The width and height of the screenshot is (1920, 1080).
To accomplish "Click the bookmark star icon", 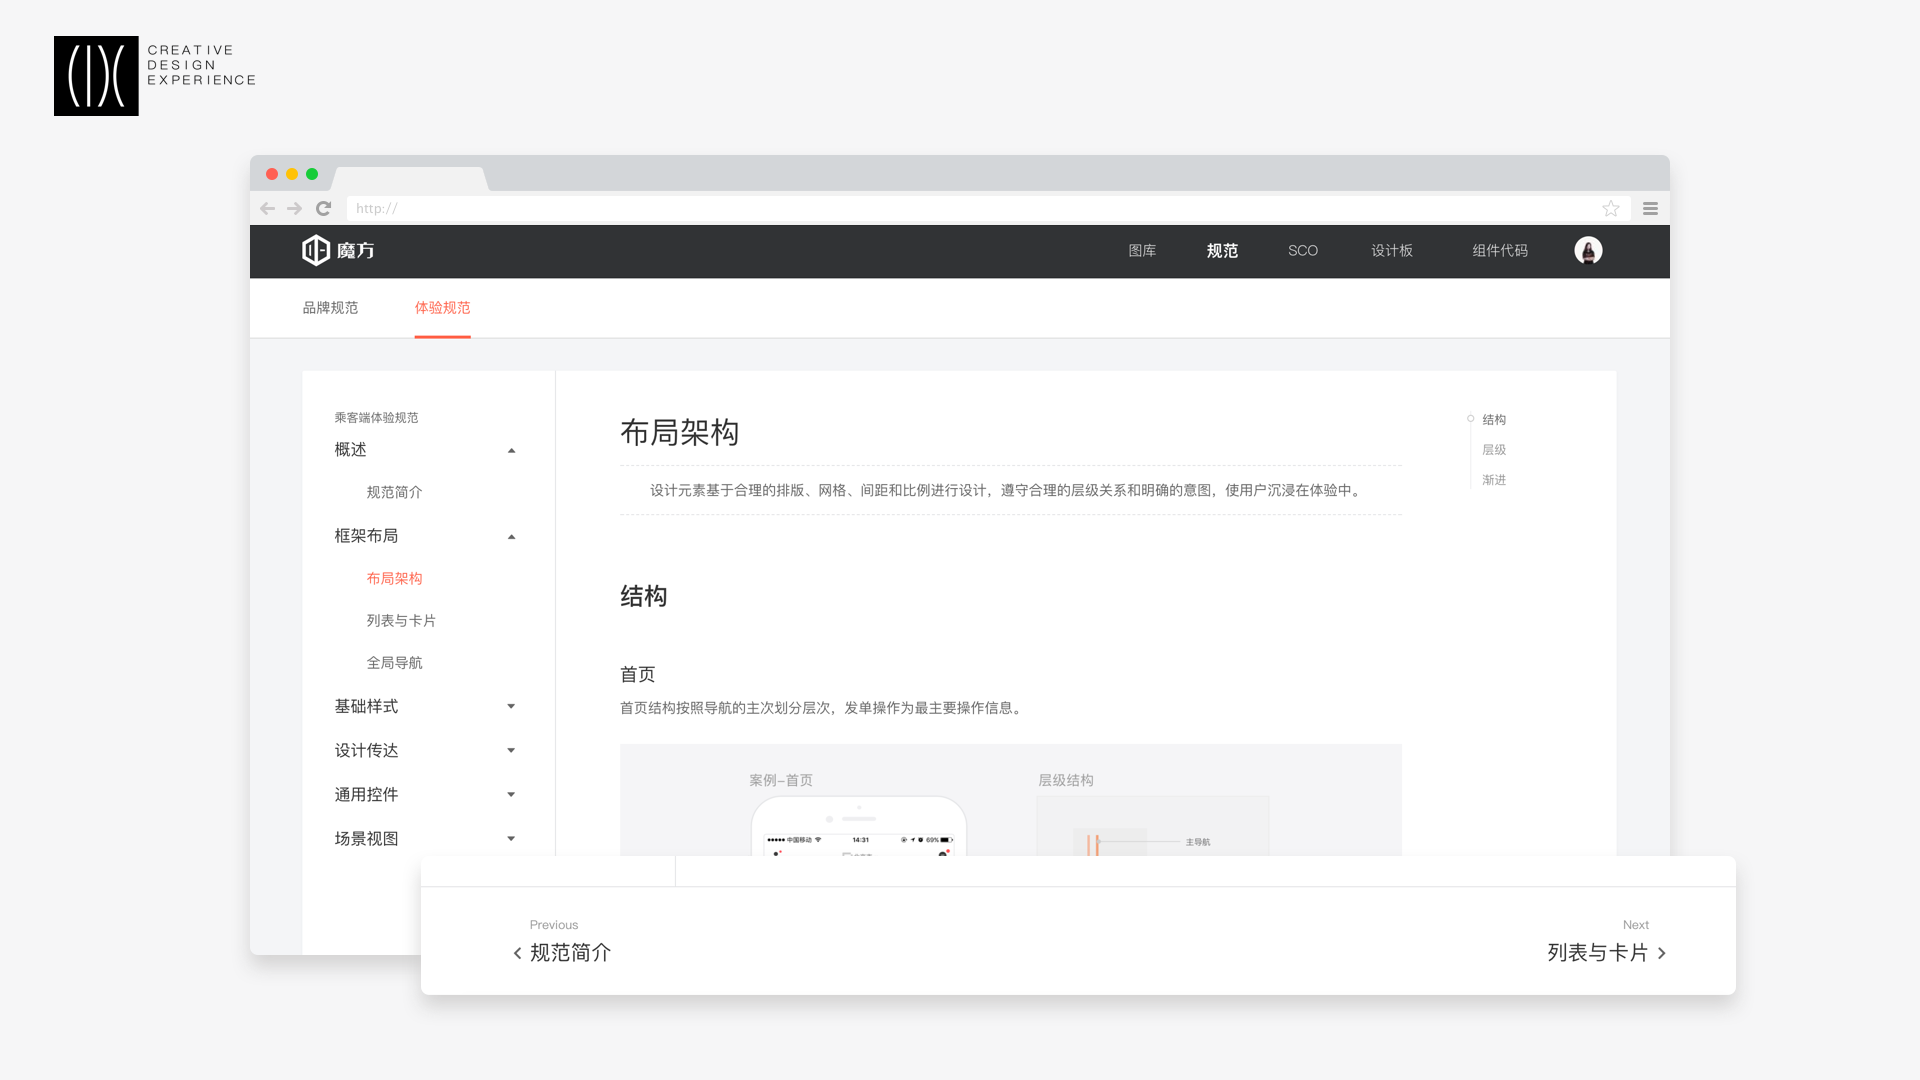I will click(1610, 209).
